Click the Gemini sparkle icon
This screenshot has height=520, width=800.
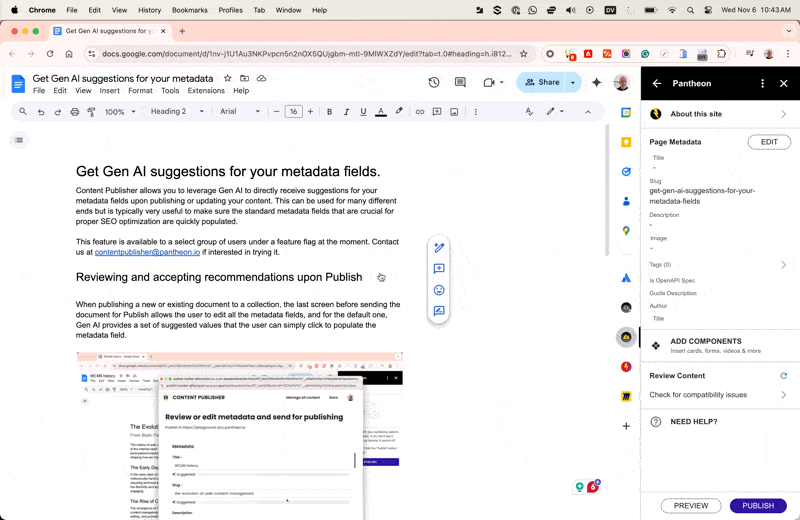click(x=597, y=83)
